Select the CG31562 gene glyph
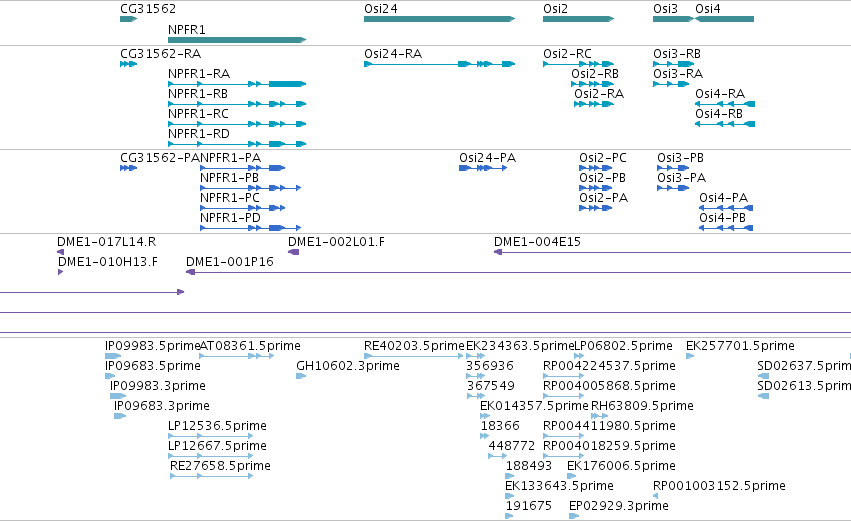 tap(129, 19)
